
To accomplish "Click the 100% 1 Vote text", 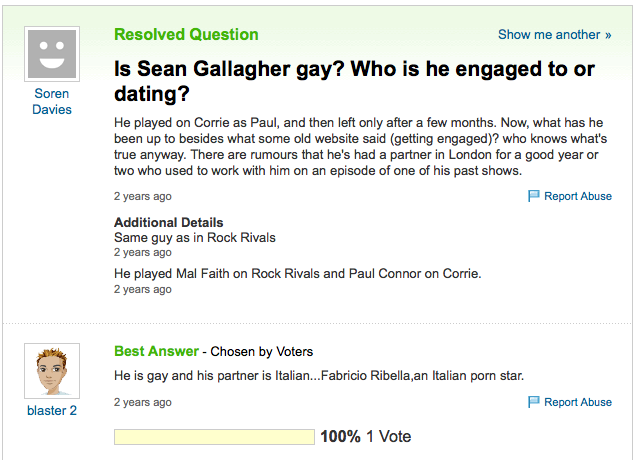I will pyautogui.click(x=365, y=437).
